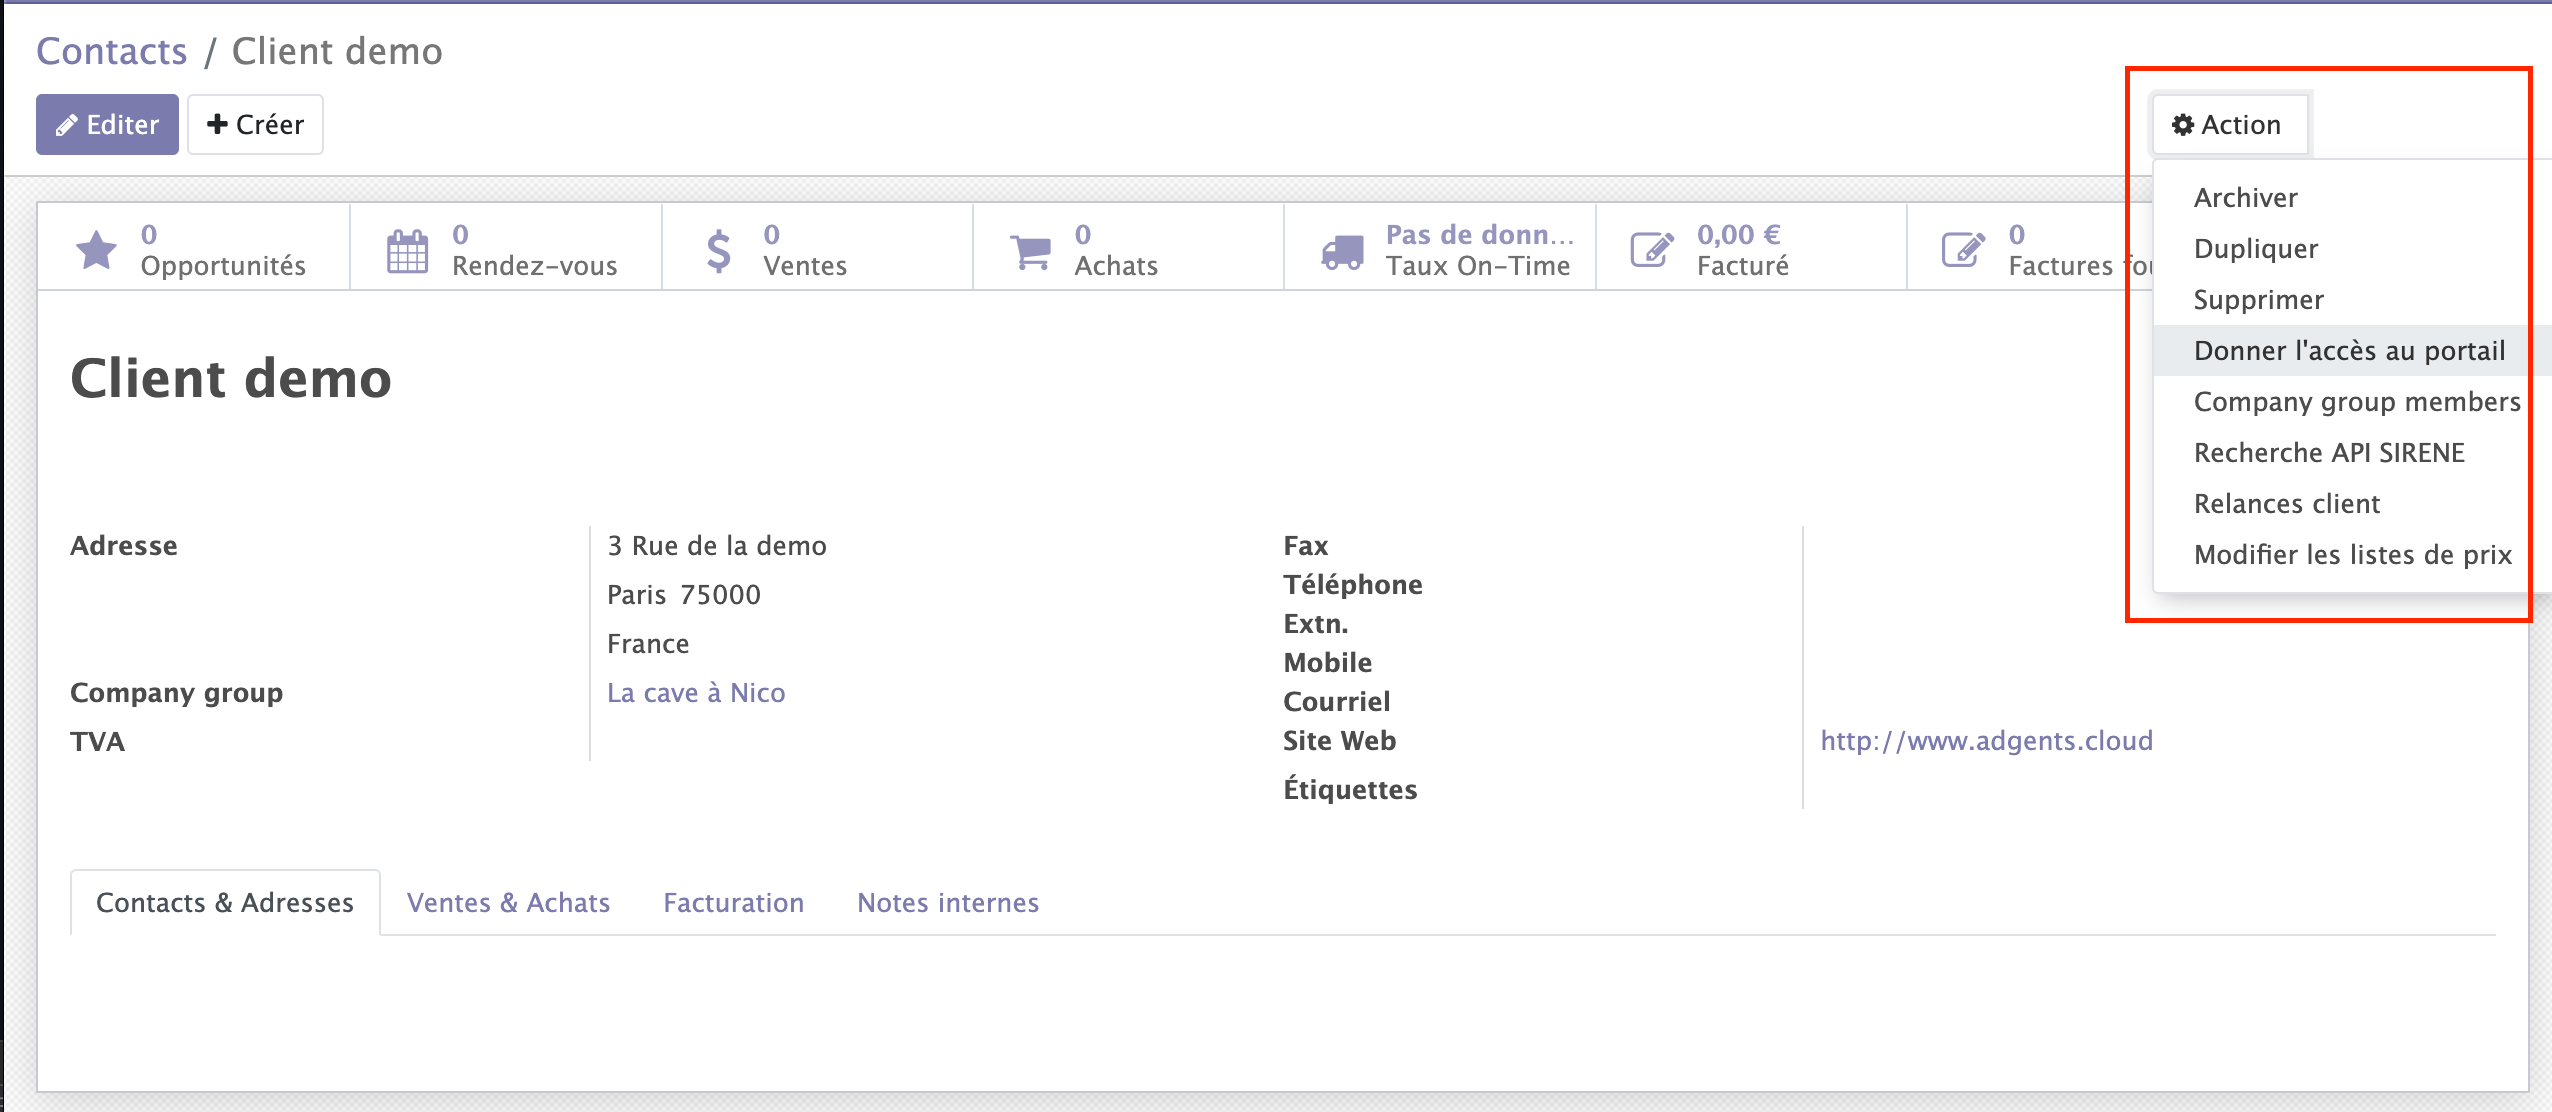Screen dimensions: 2552x1112
Task: Go back via Contacts breadcrumb
Action: [112, 51]
